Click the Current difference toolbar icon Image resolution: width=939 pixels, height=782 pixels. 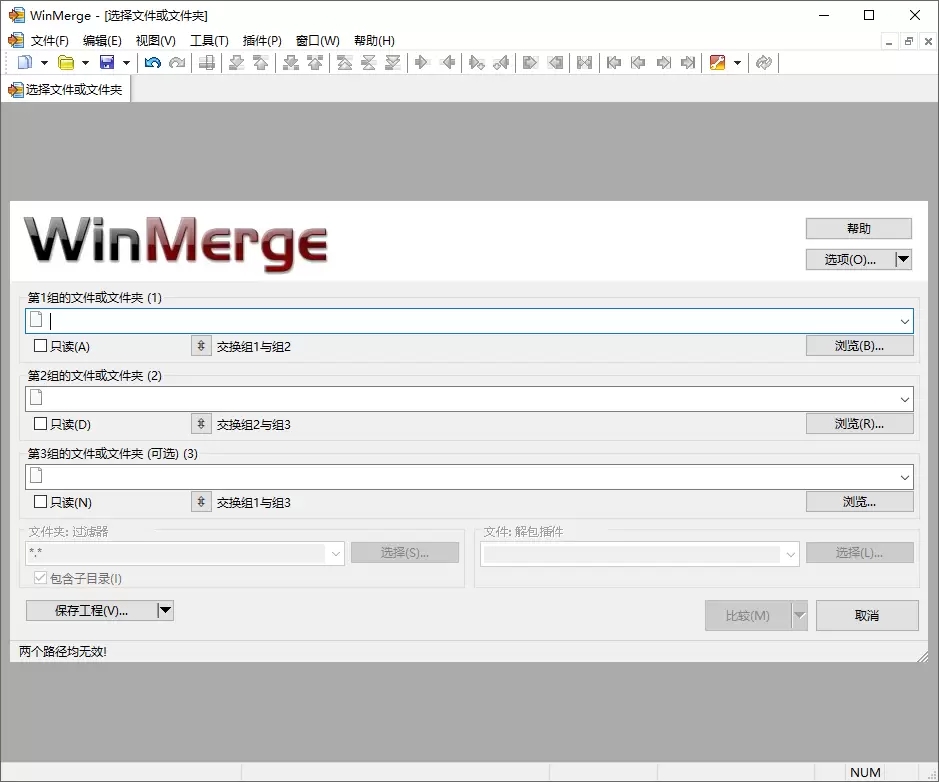[369, 62]
